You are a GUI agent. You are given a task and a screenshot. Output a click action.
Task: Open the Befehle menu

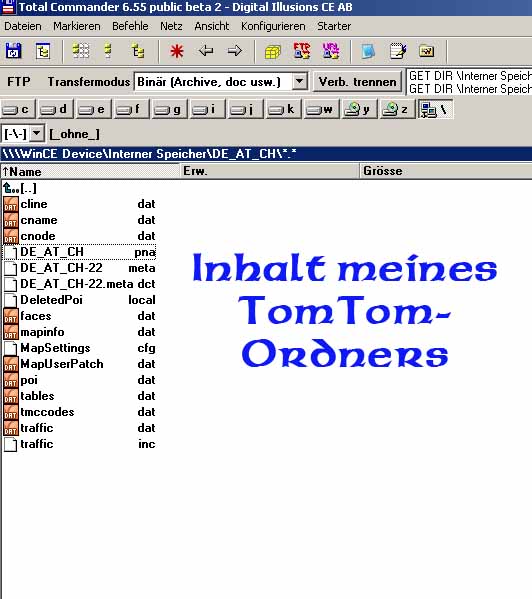click(130, 26)
